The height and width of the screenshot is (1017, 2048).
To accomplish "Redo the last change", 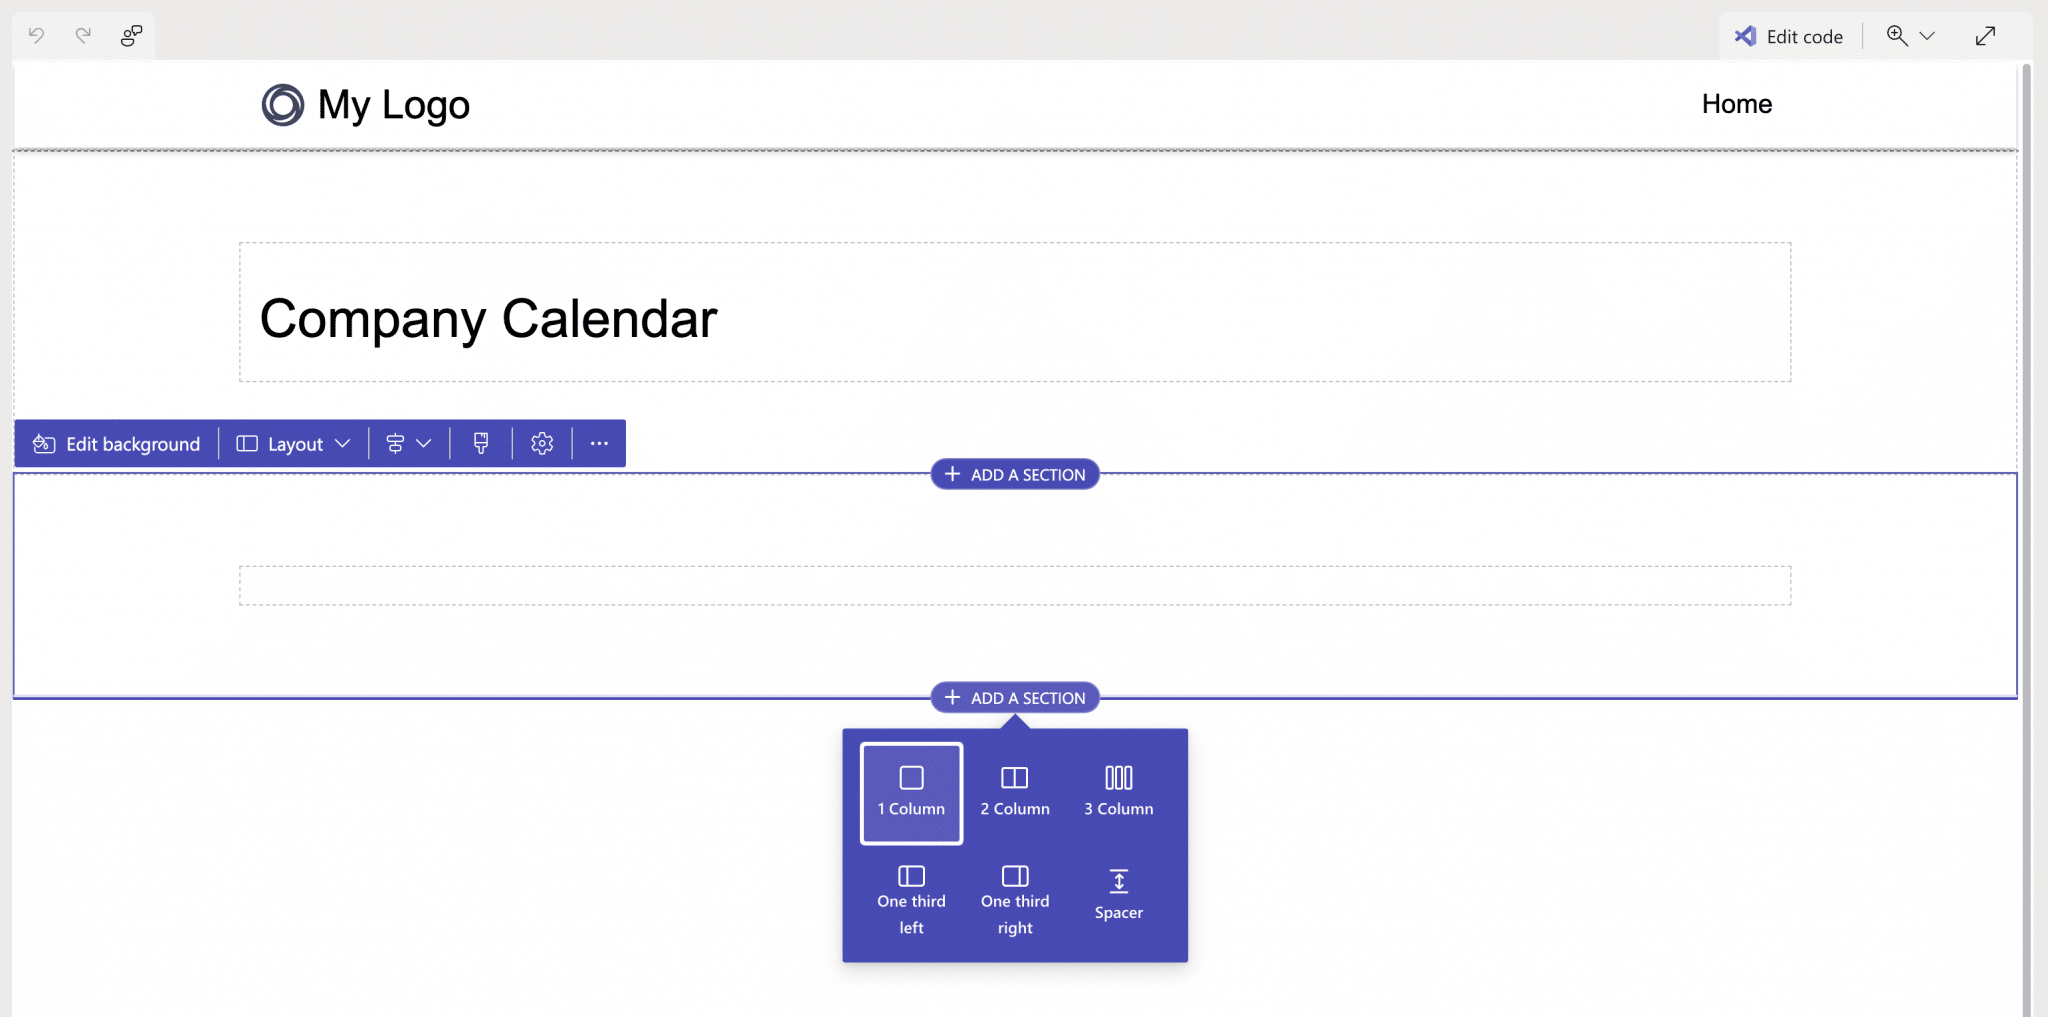I will [x=84, y=35].
